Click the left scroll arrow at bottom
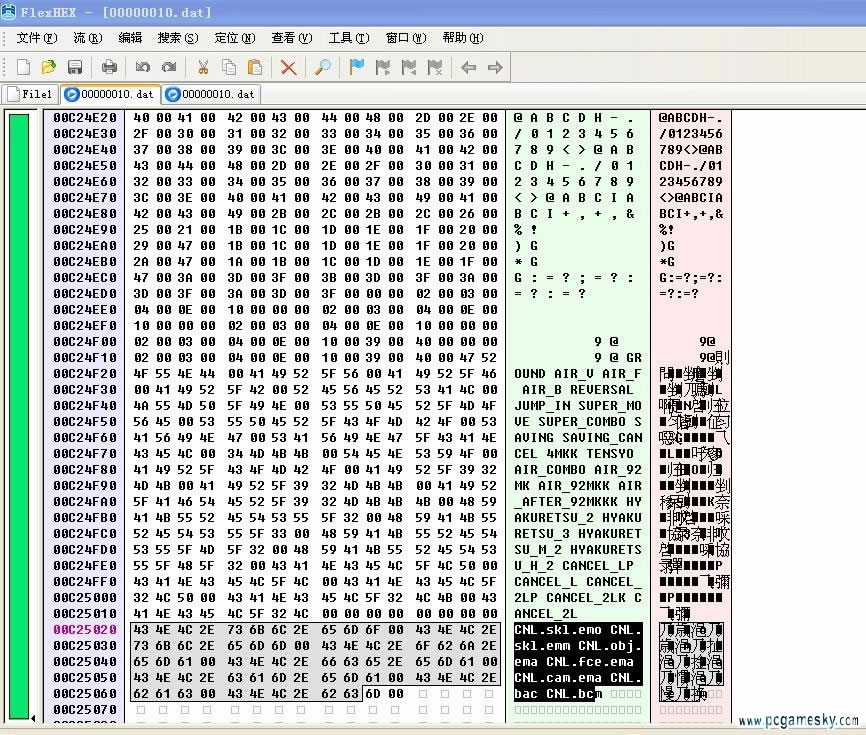The width and height of the screenshot is (866, 735). coord(33,718)
